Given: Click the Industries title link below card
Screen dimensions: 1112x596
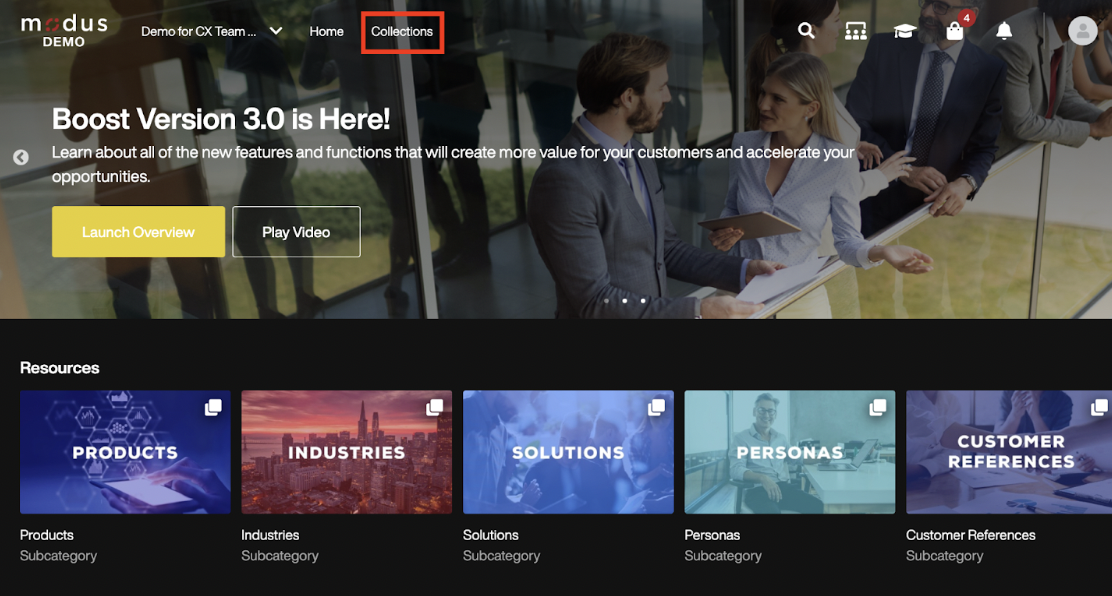Looking at the screenshot, I should (270, 535).
